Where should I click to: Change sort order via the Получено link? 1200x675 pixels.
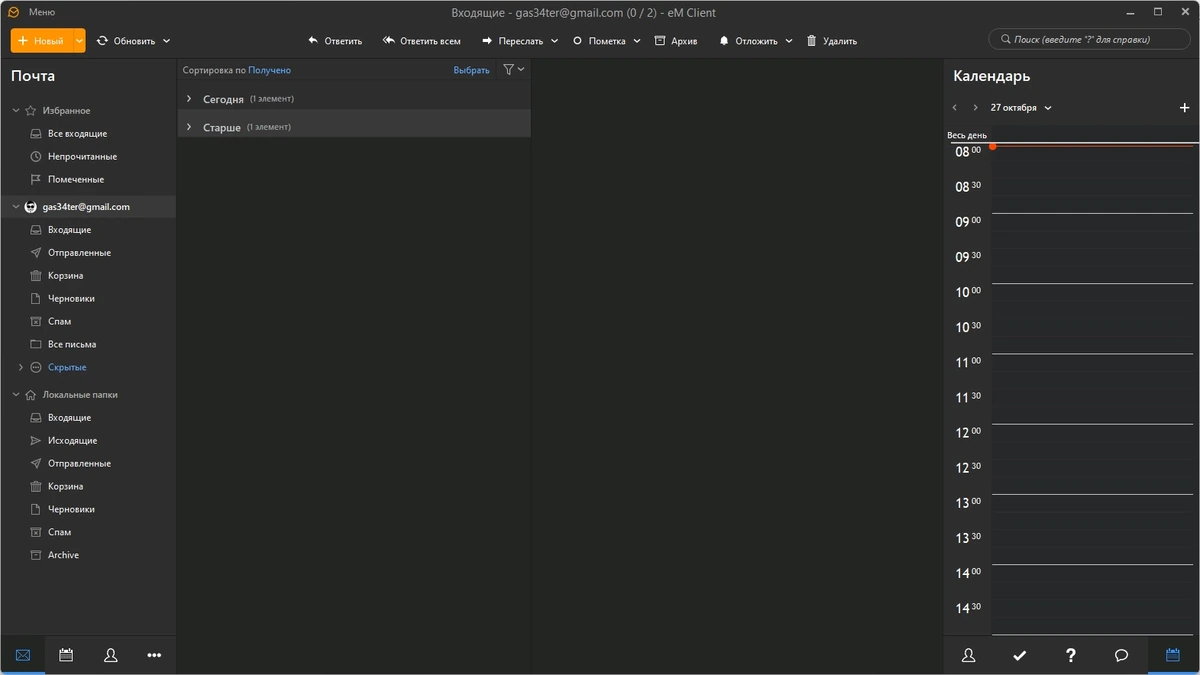point(269,71)
